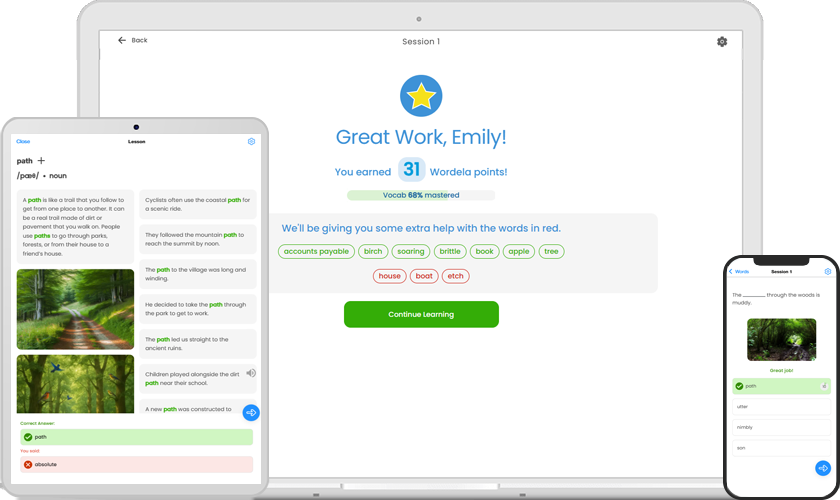Select the 'son' answer option on the phone
Screen dimensions: 840x500
pos(781,448)
